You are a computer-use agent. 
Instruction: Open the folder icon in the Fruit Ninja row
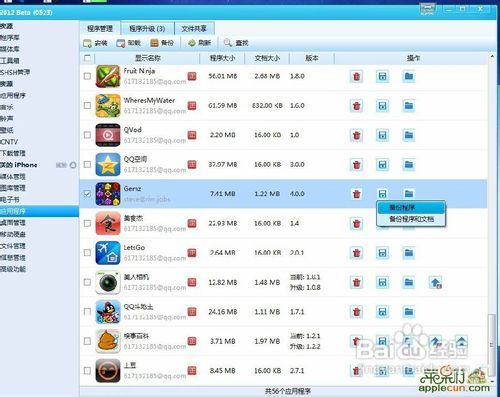click(x=409, y=76)
